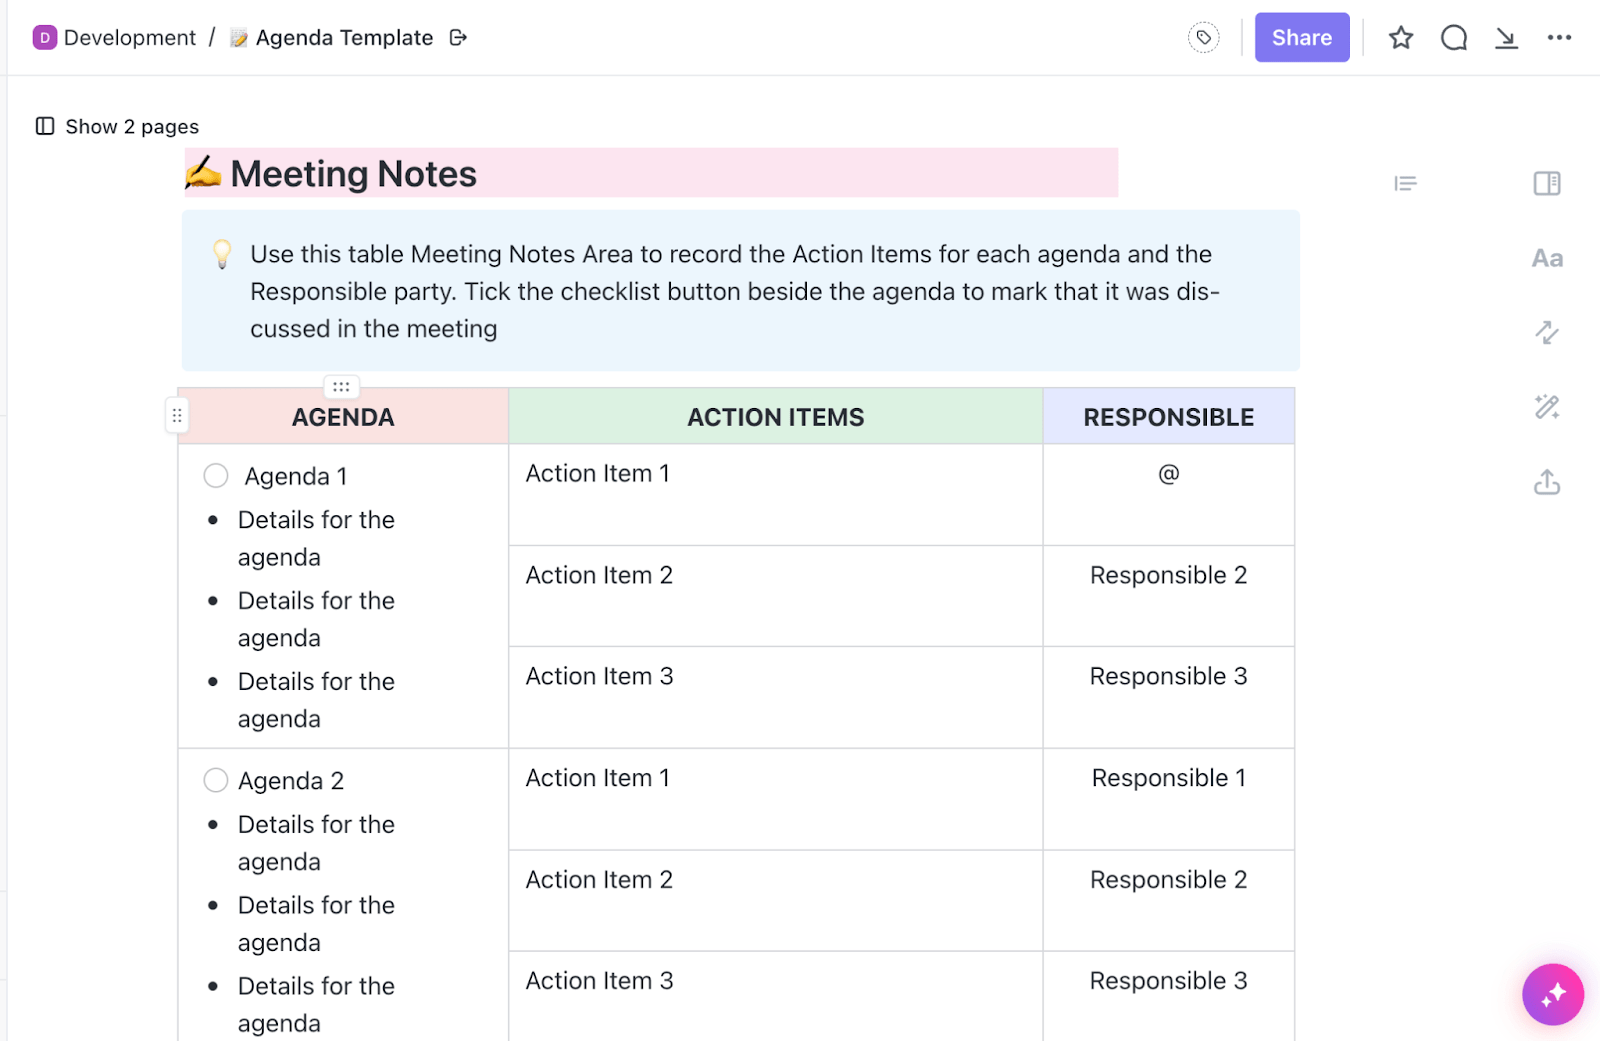Open the Development breadcrumb link
Image resolution: width=1600 pixels, height=1041 pixels.
tap(130, 38)
